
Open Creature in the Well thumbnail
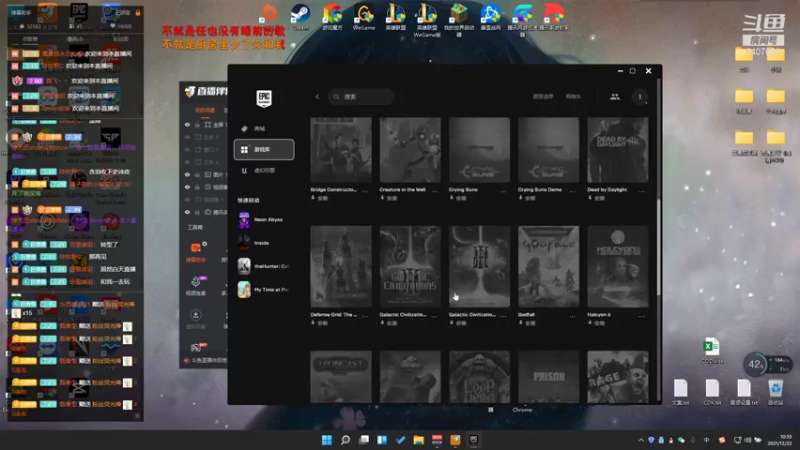coord(410,150)
